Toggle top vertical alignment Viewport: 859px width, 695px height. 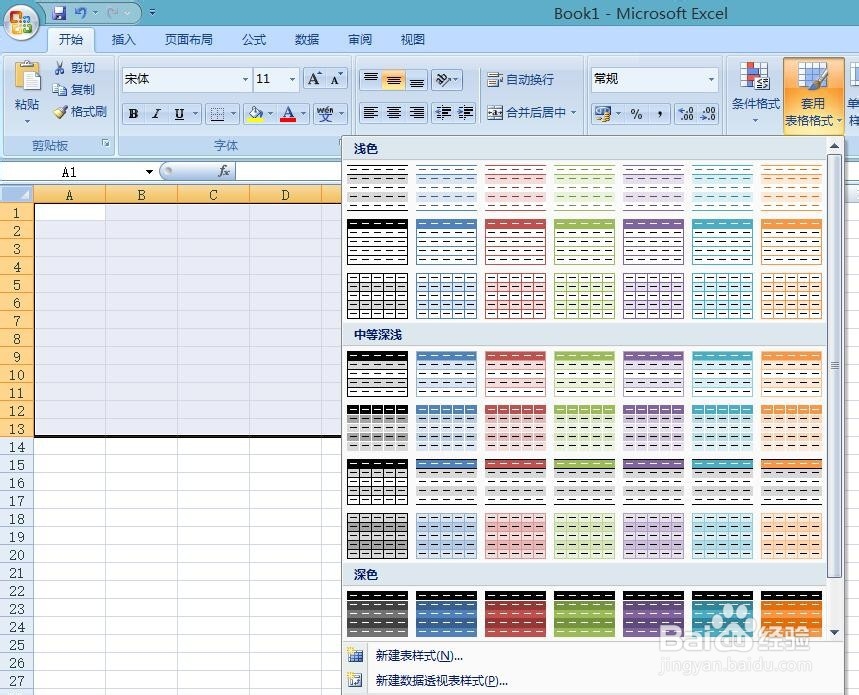pos(371,80)
